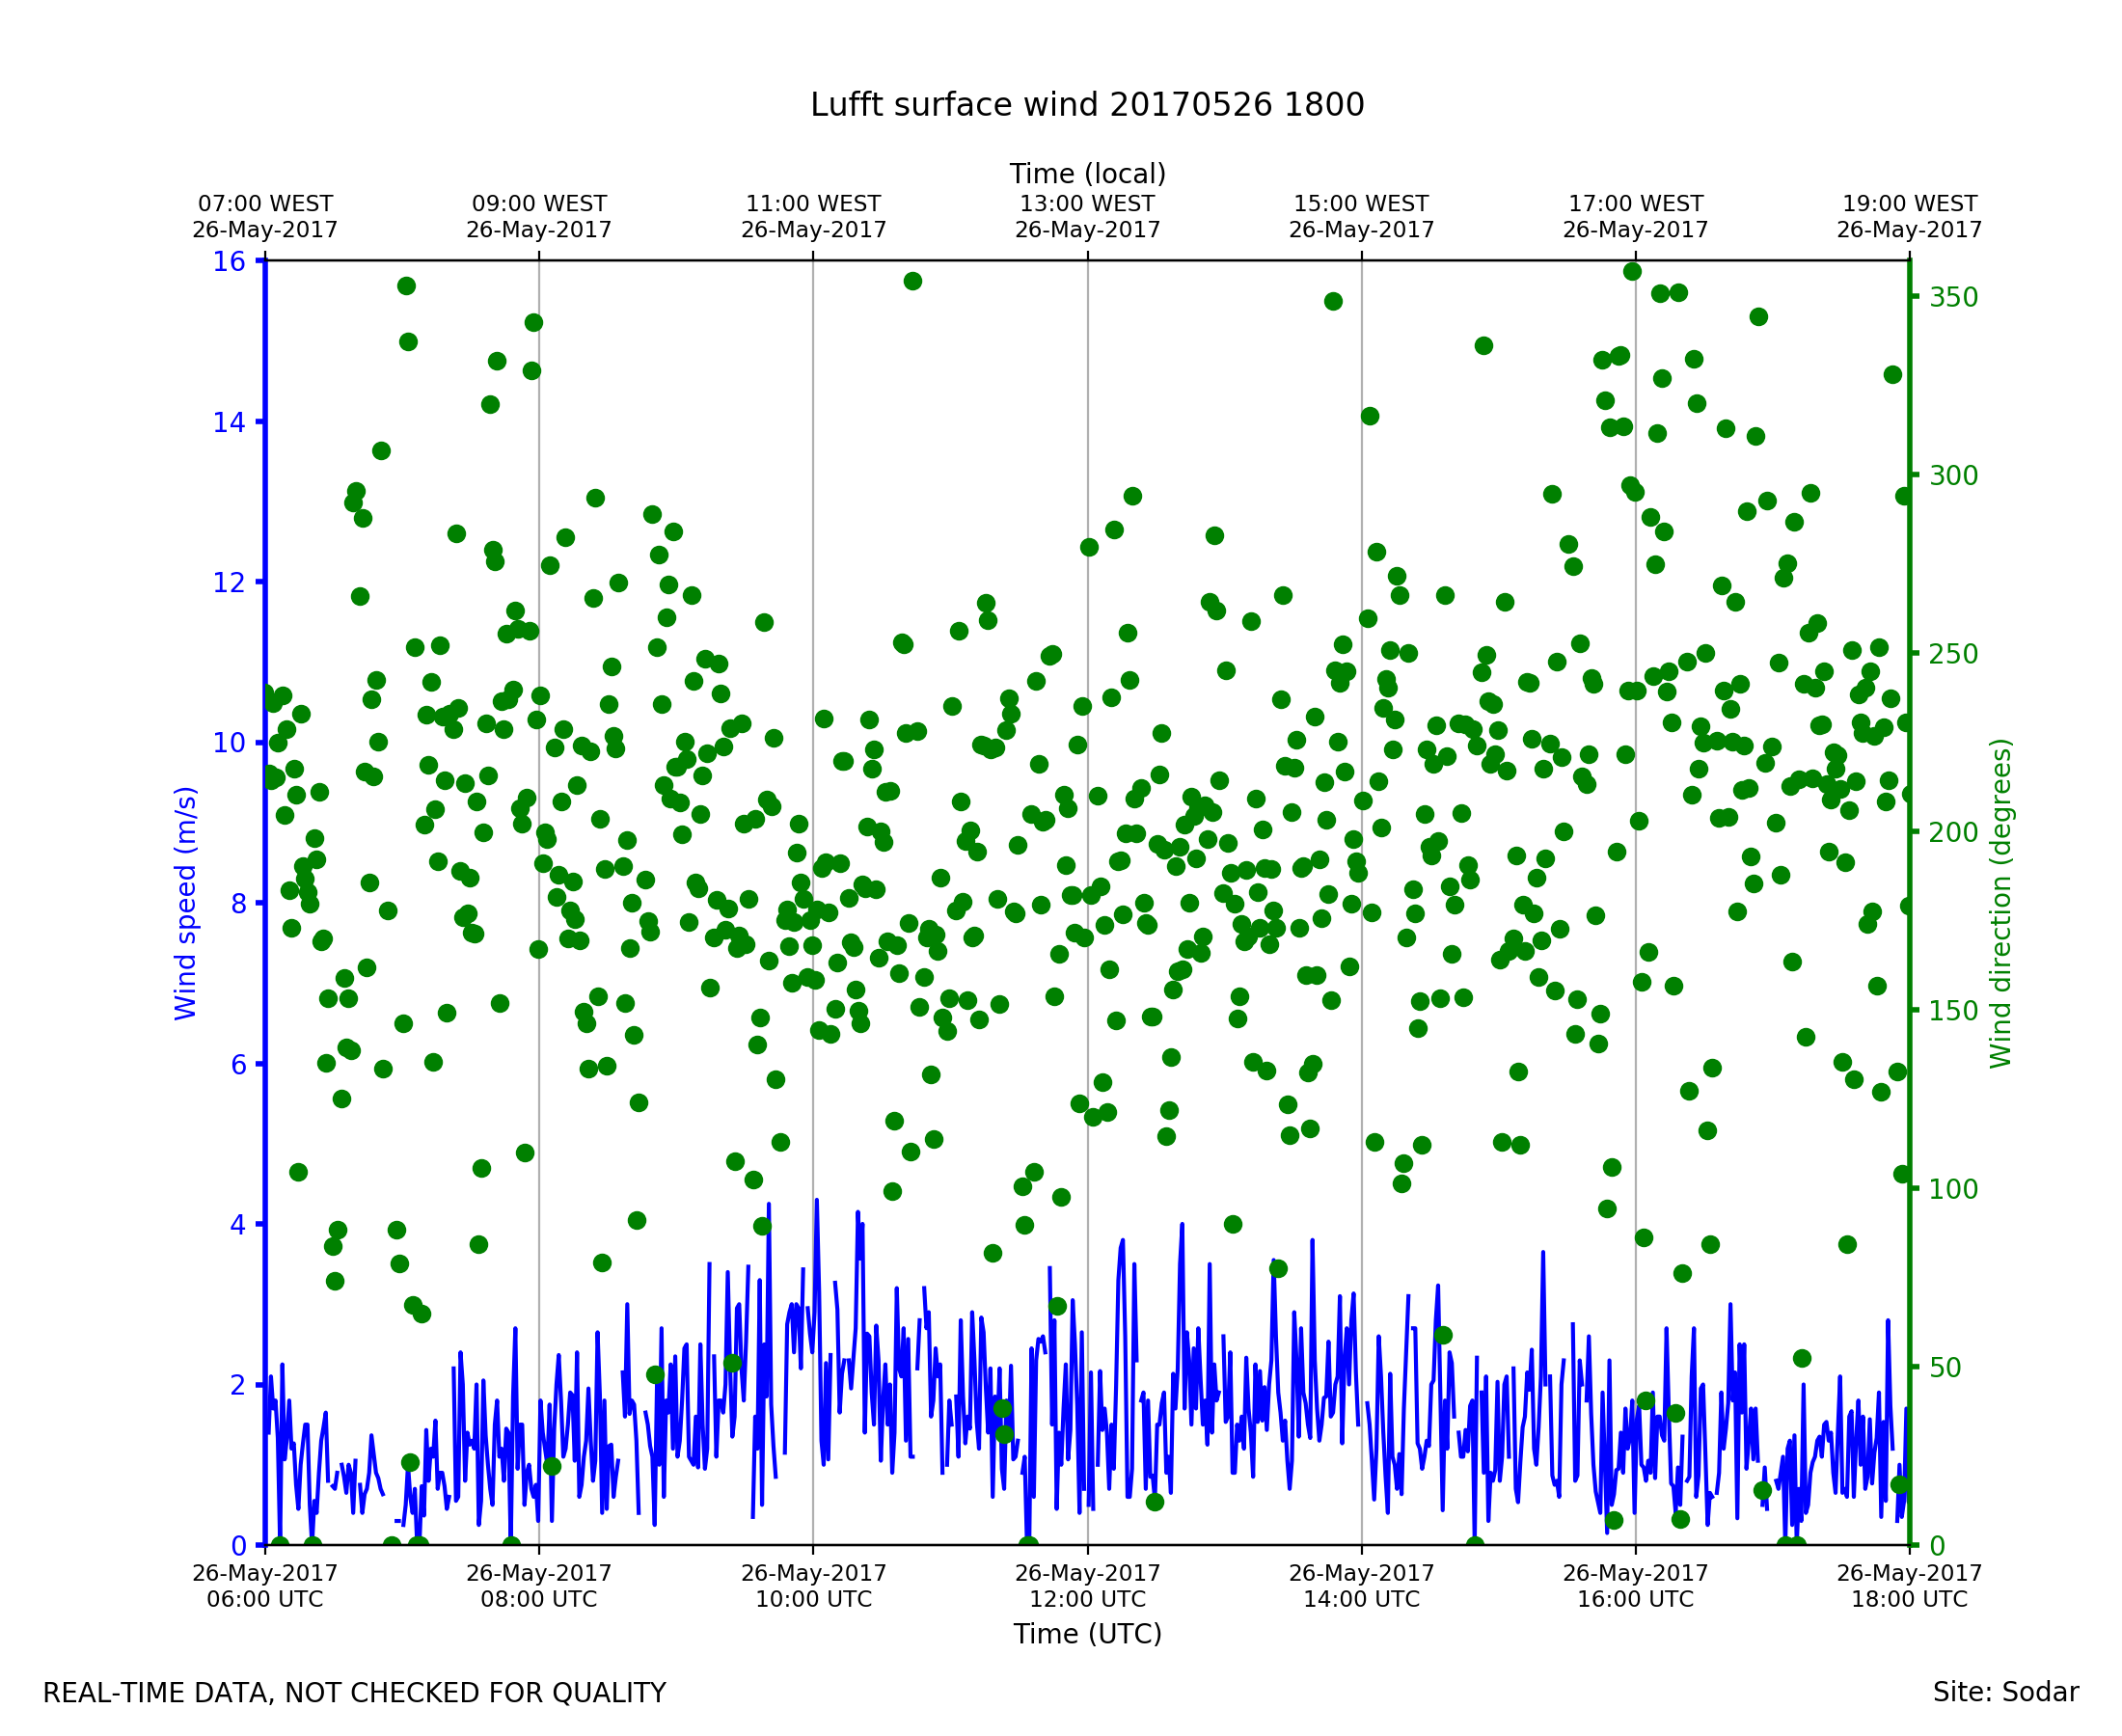Screen dimensions: 2122x1736
Task: Click the 'Wind direction (degrees)' axis label
Action: 2000,903
